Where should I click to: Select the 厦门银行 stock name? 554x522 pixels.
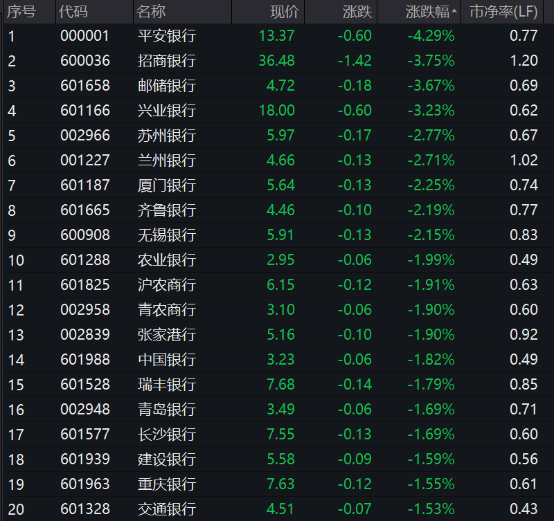click(x=167, y=185)
